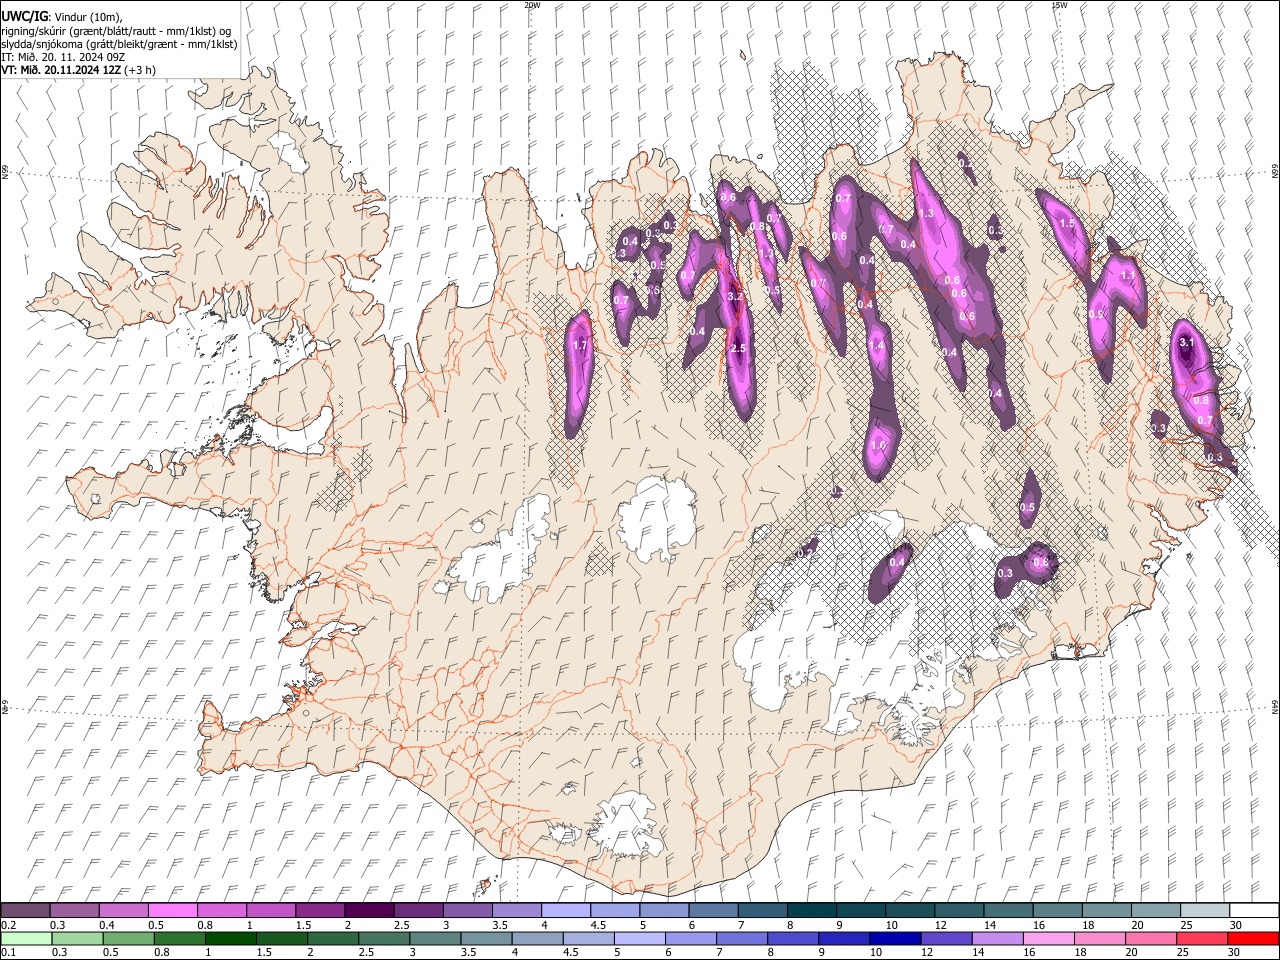Click the 1.5 snowfall value in the northeast
Screen dimensions: 1280x960
[1066, 223]
